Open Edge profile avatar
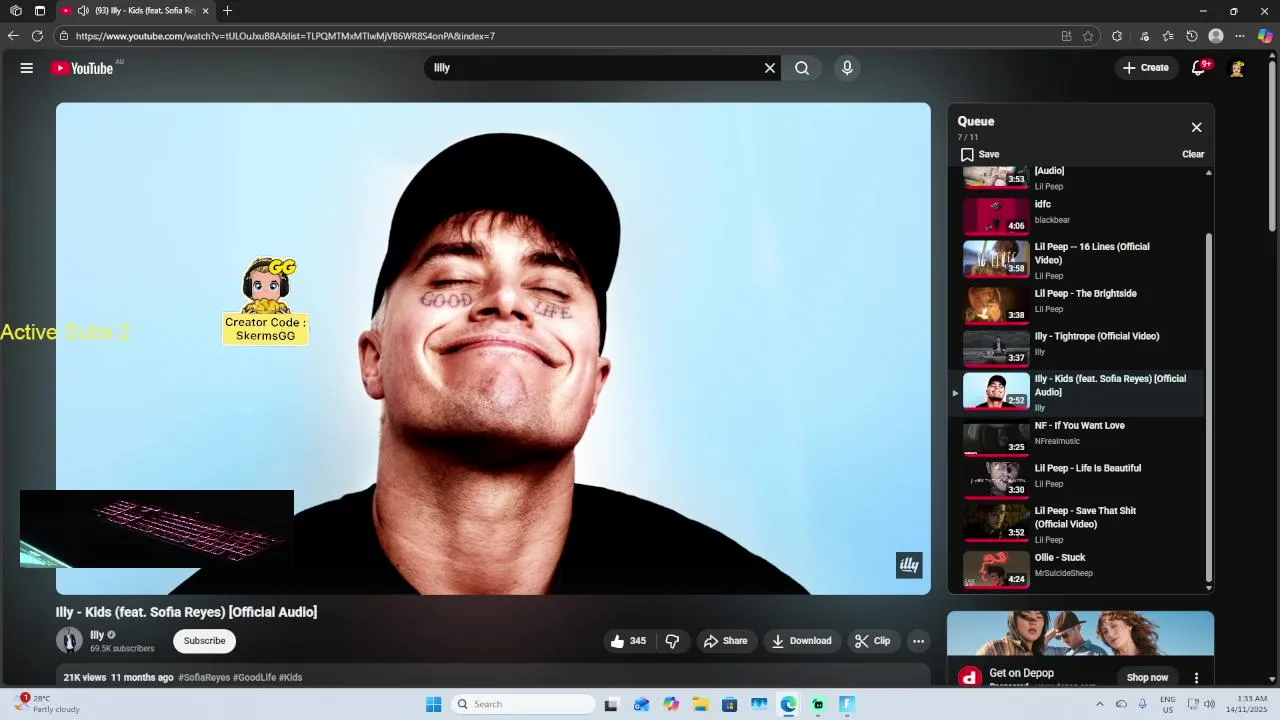 1216,36
